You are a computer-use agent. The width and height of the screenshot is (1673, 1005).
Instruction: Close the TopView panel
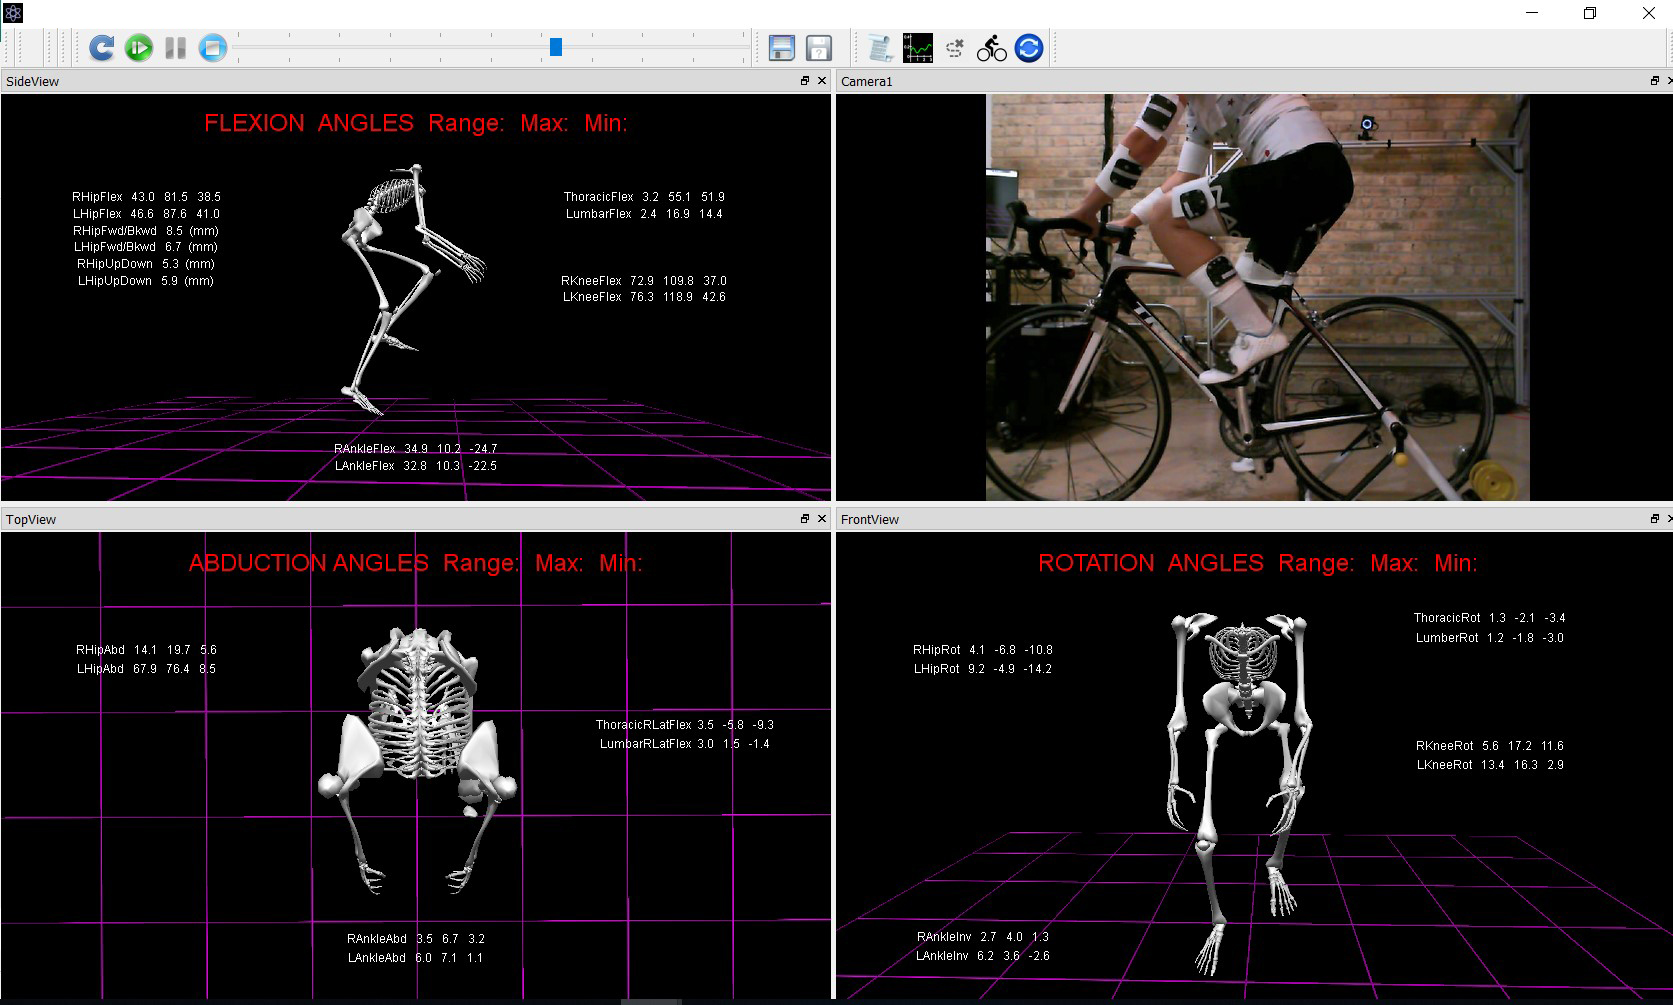822,519
